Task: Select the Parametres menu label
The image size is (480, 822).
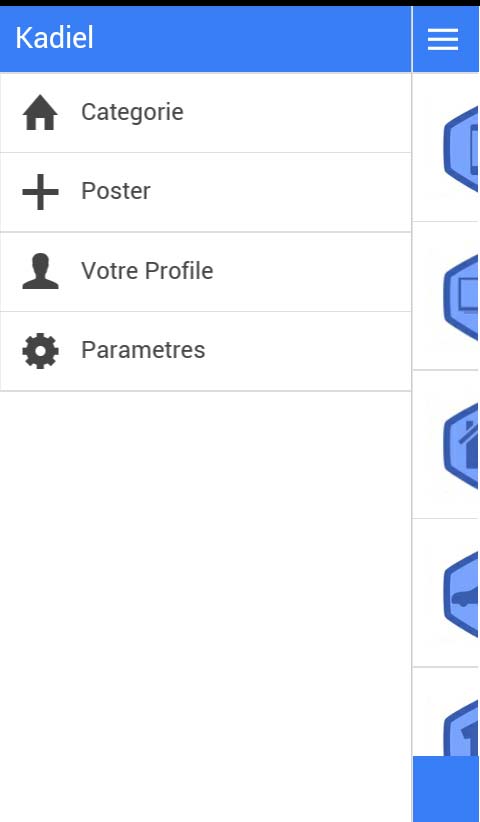Action: point(143,350)
